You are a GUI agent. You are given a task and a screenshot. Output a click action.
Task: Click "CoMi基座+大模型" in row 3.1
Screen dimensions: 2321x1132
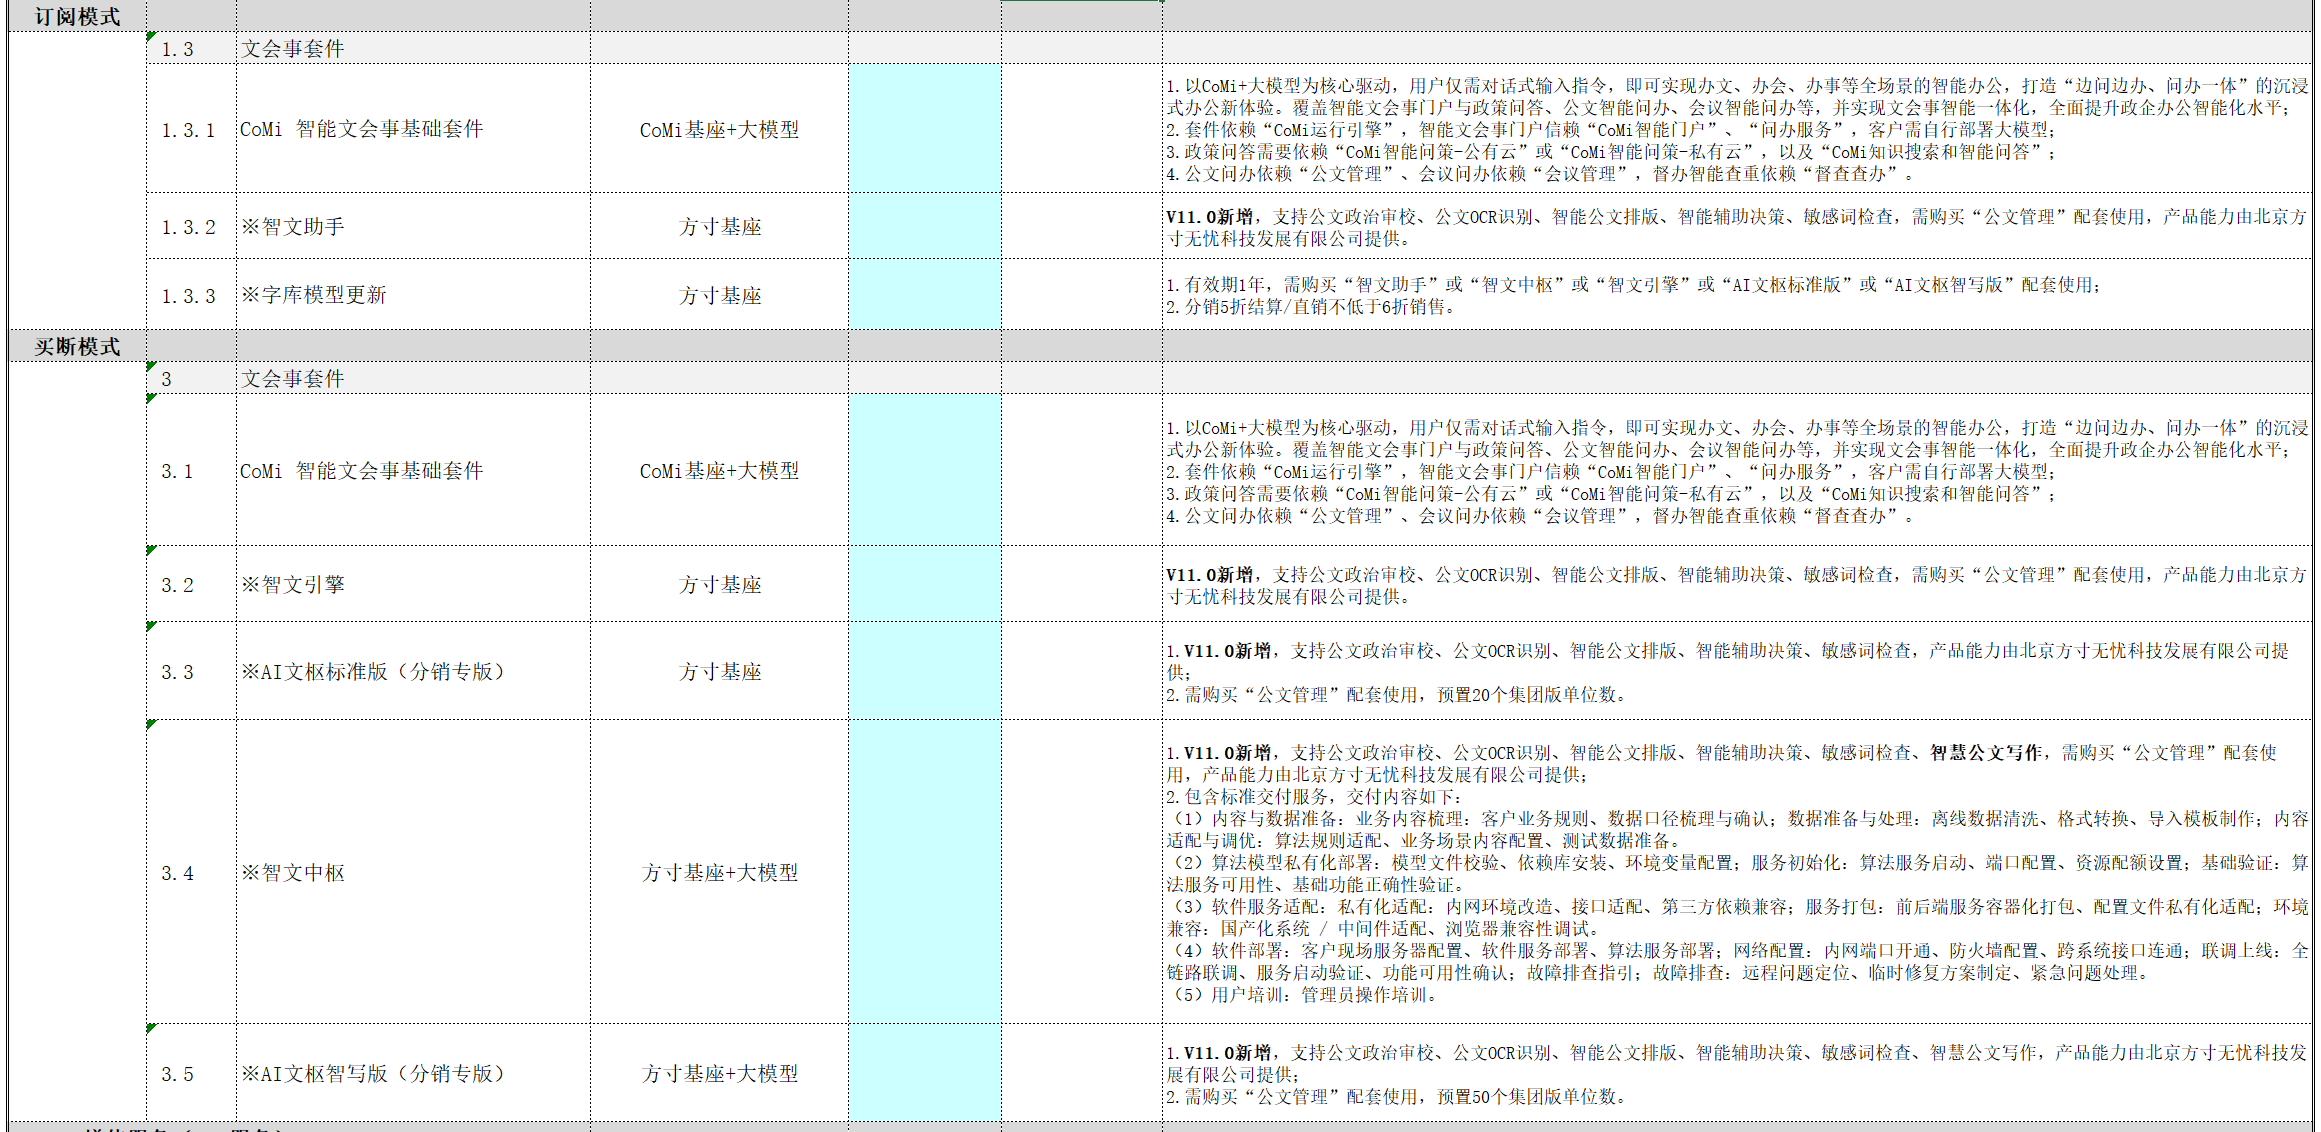tap(719, 471)
